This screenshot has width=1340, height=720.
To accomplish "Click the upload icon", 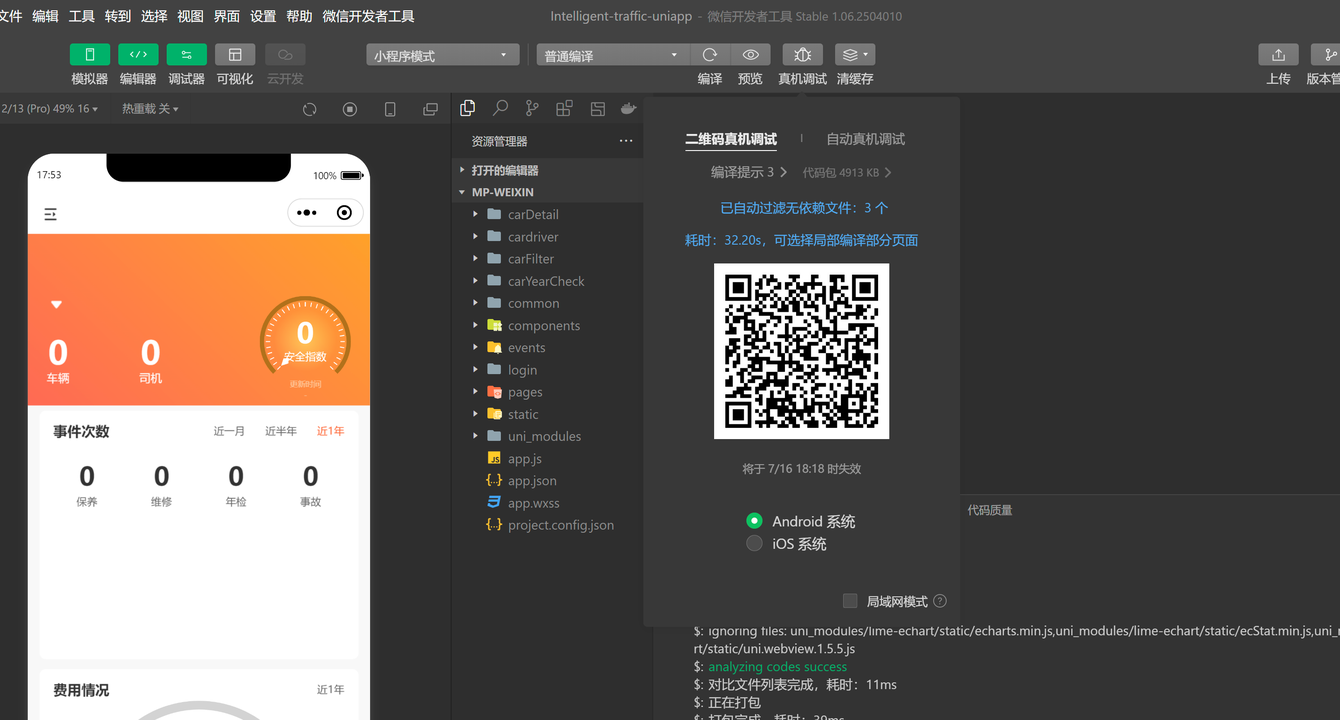I will [1278, 55].
